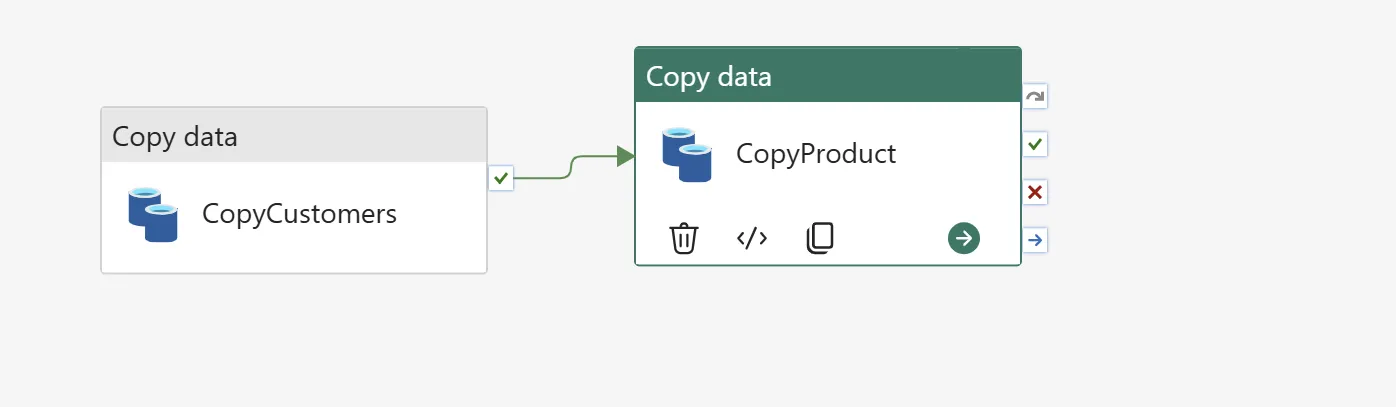Click the success connector on CopyCustomers
The image size is (1396, 407).
(x=501, y=179)
